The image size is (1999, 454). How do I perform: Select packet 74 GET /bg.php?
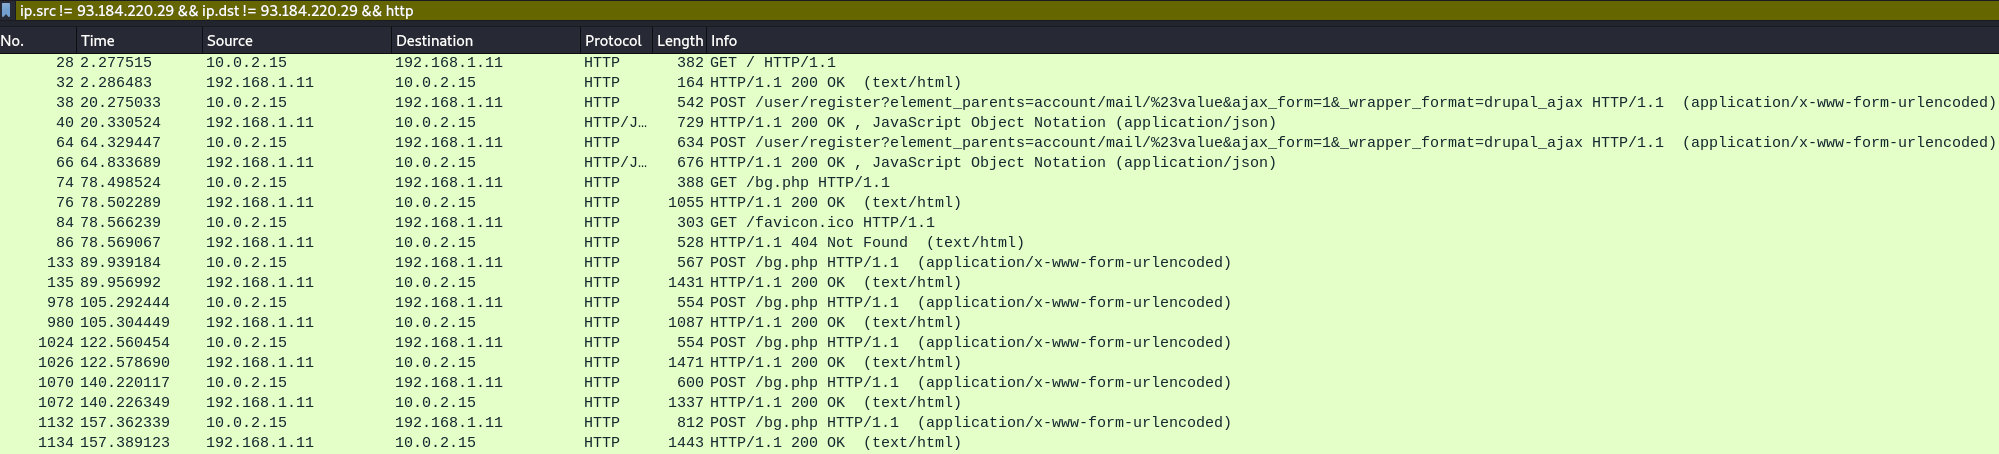[x=999, y=182]
